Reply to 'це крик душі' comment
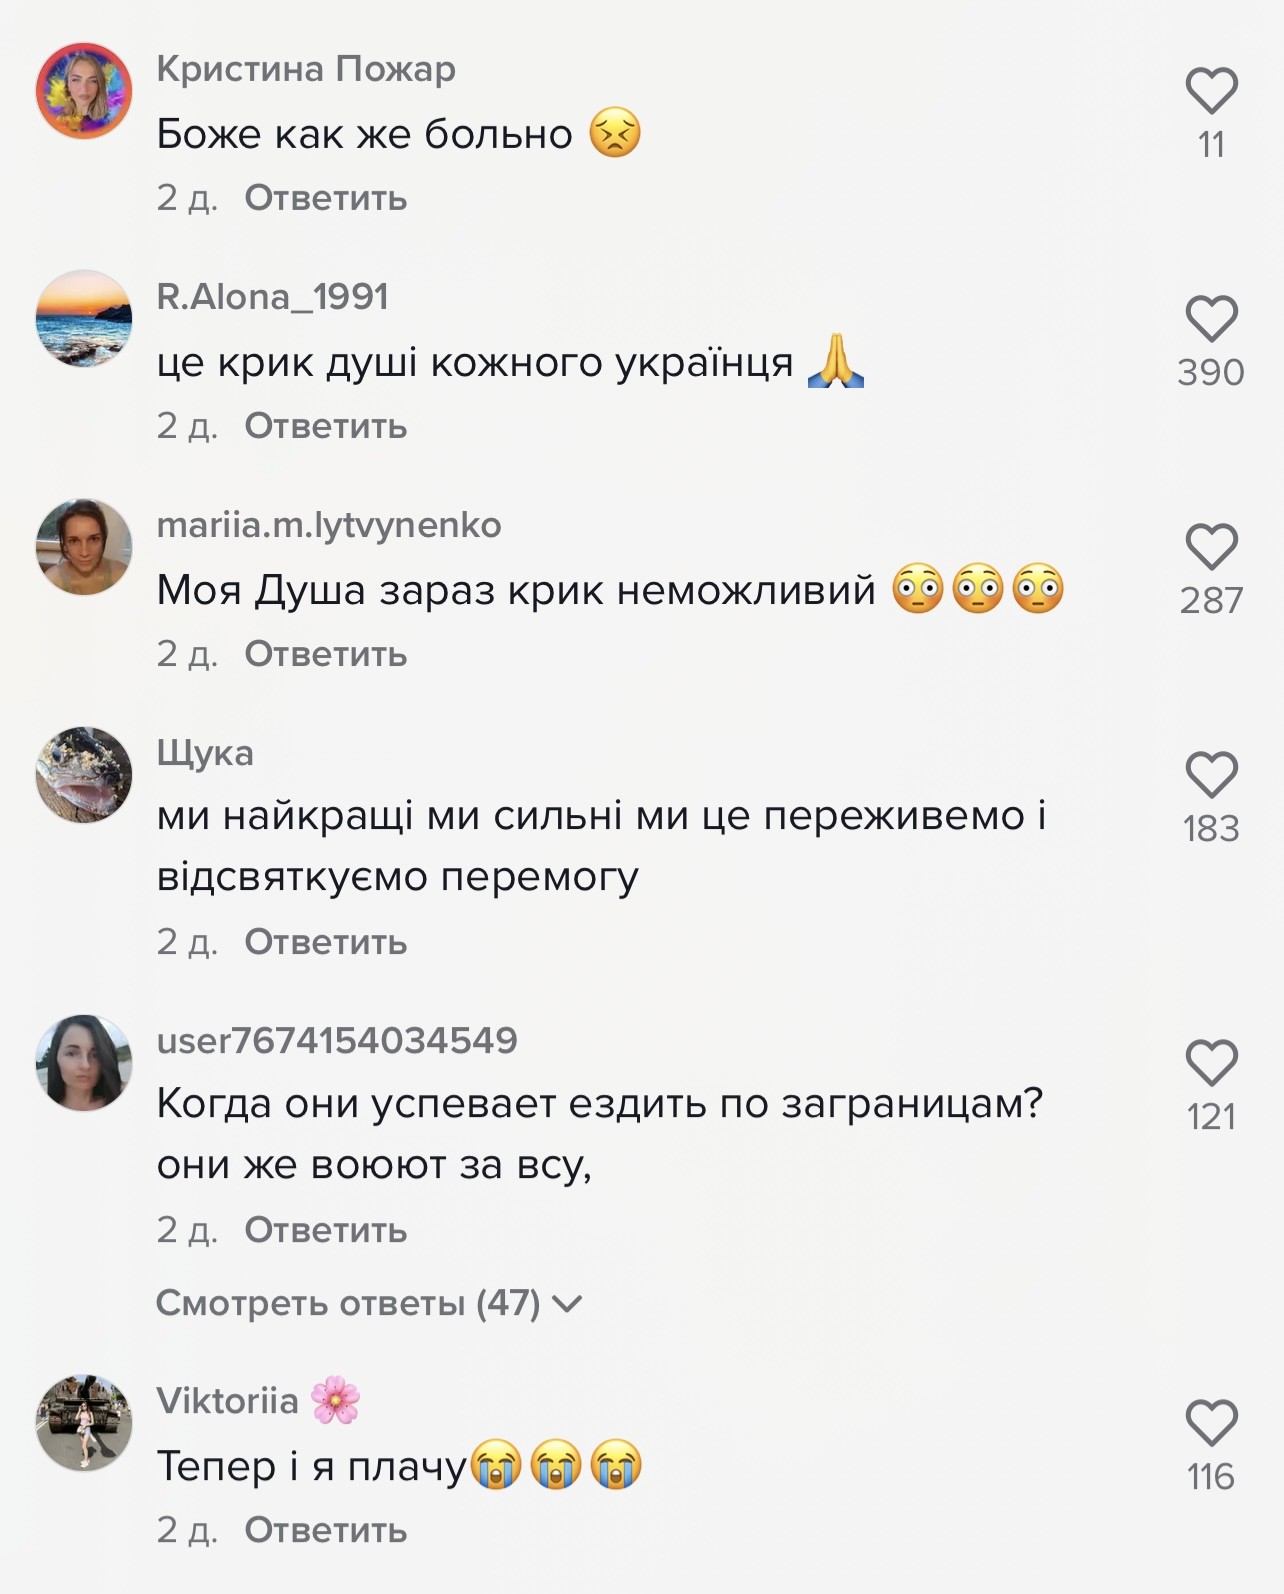This screenshot has height=1594, width=1284. click(x=326, y=426)
